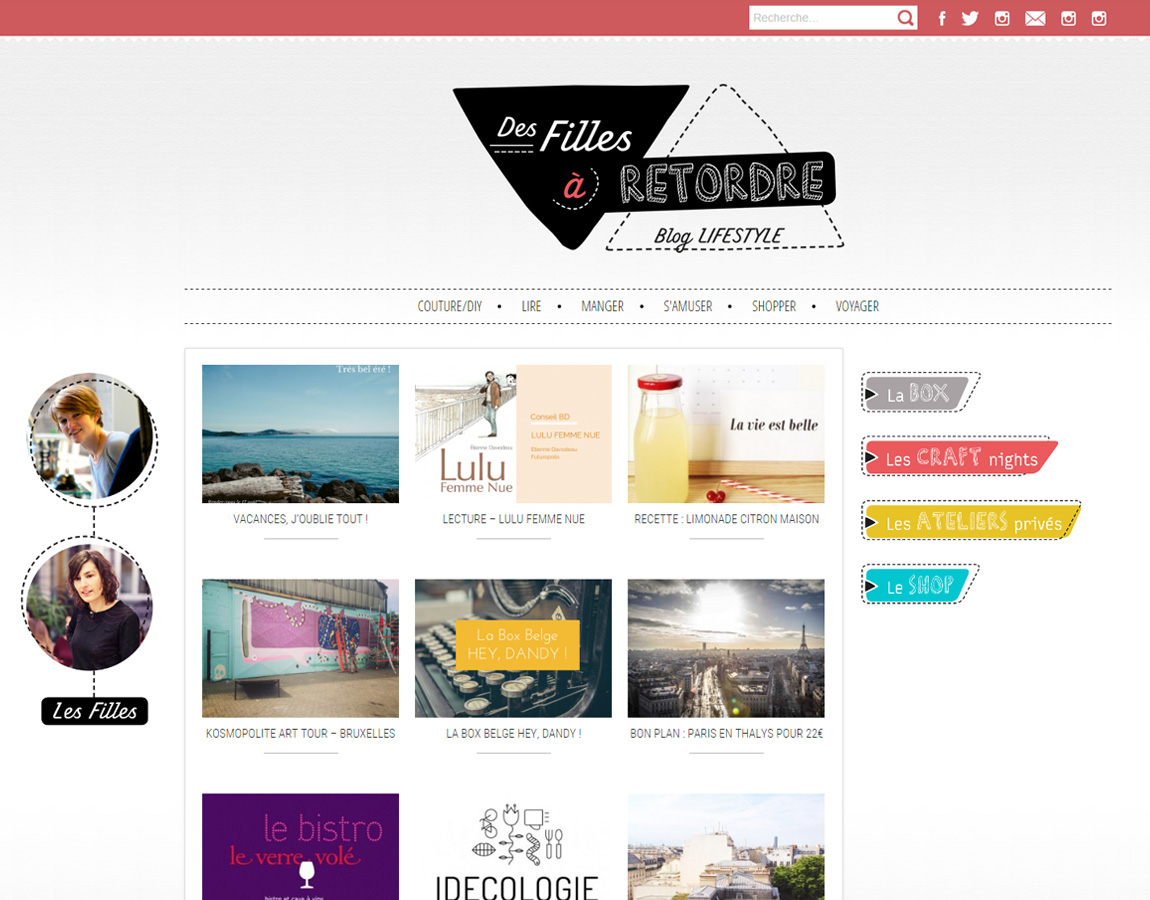Select VOYAGER in the navigation bar
The width and height of the screenshot is (1150, 900).
click(x=857, y=306)
